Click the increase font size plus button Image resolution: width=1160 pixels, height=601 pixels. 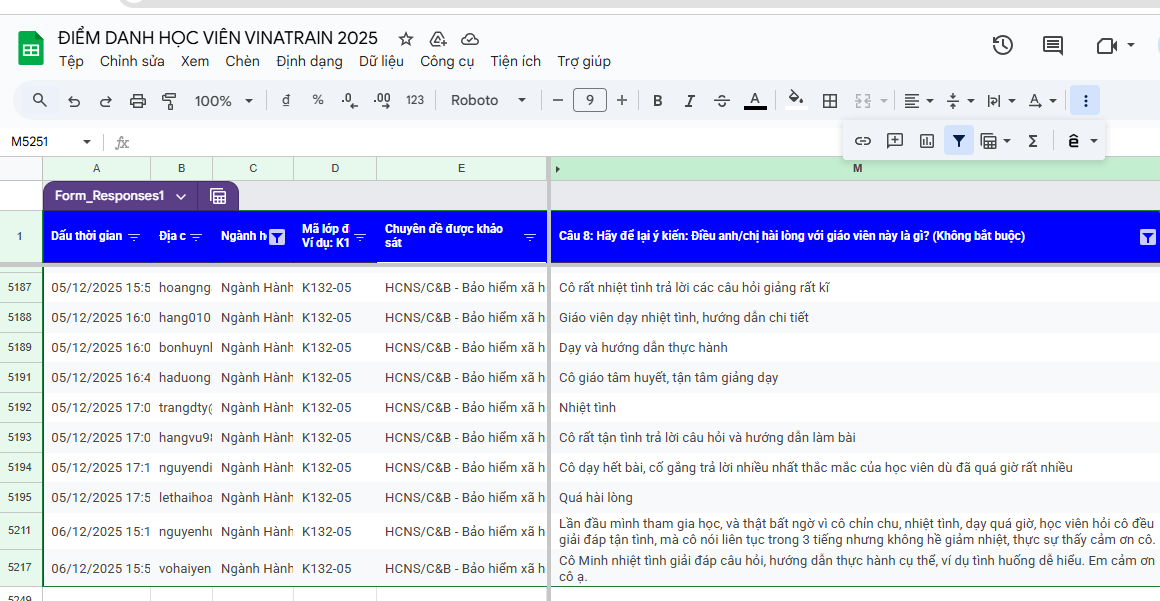coord(622,100)
